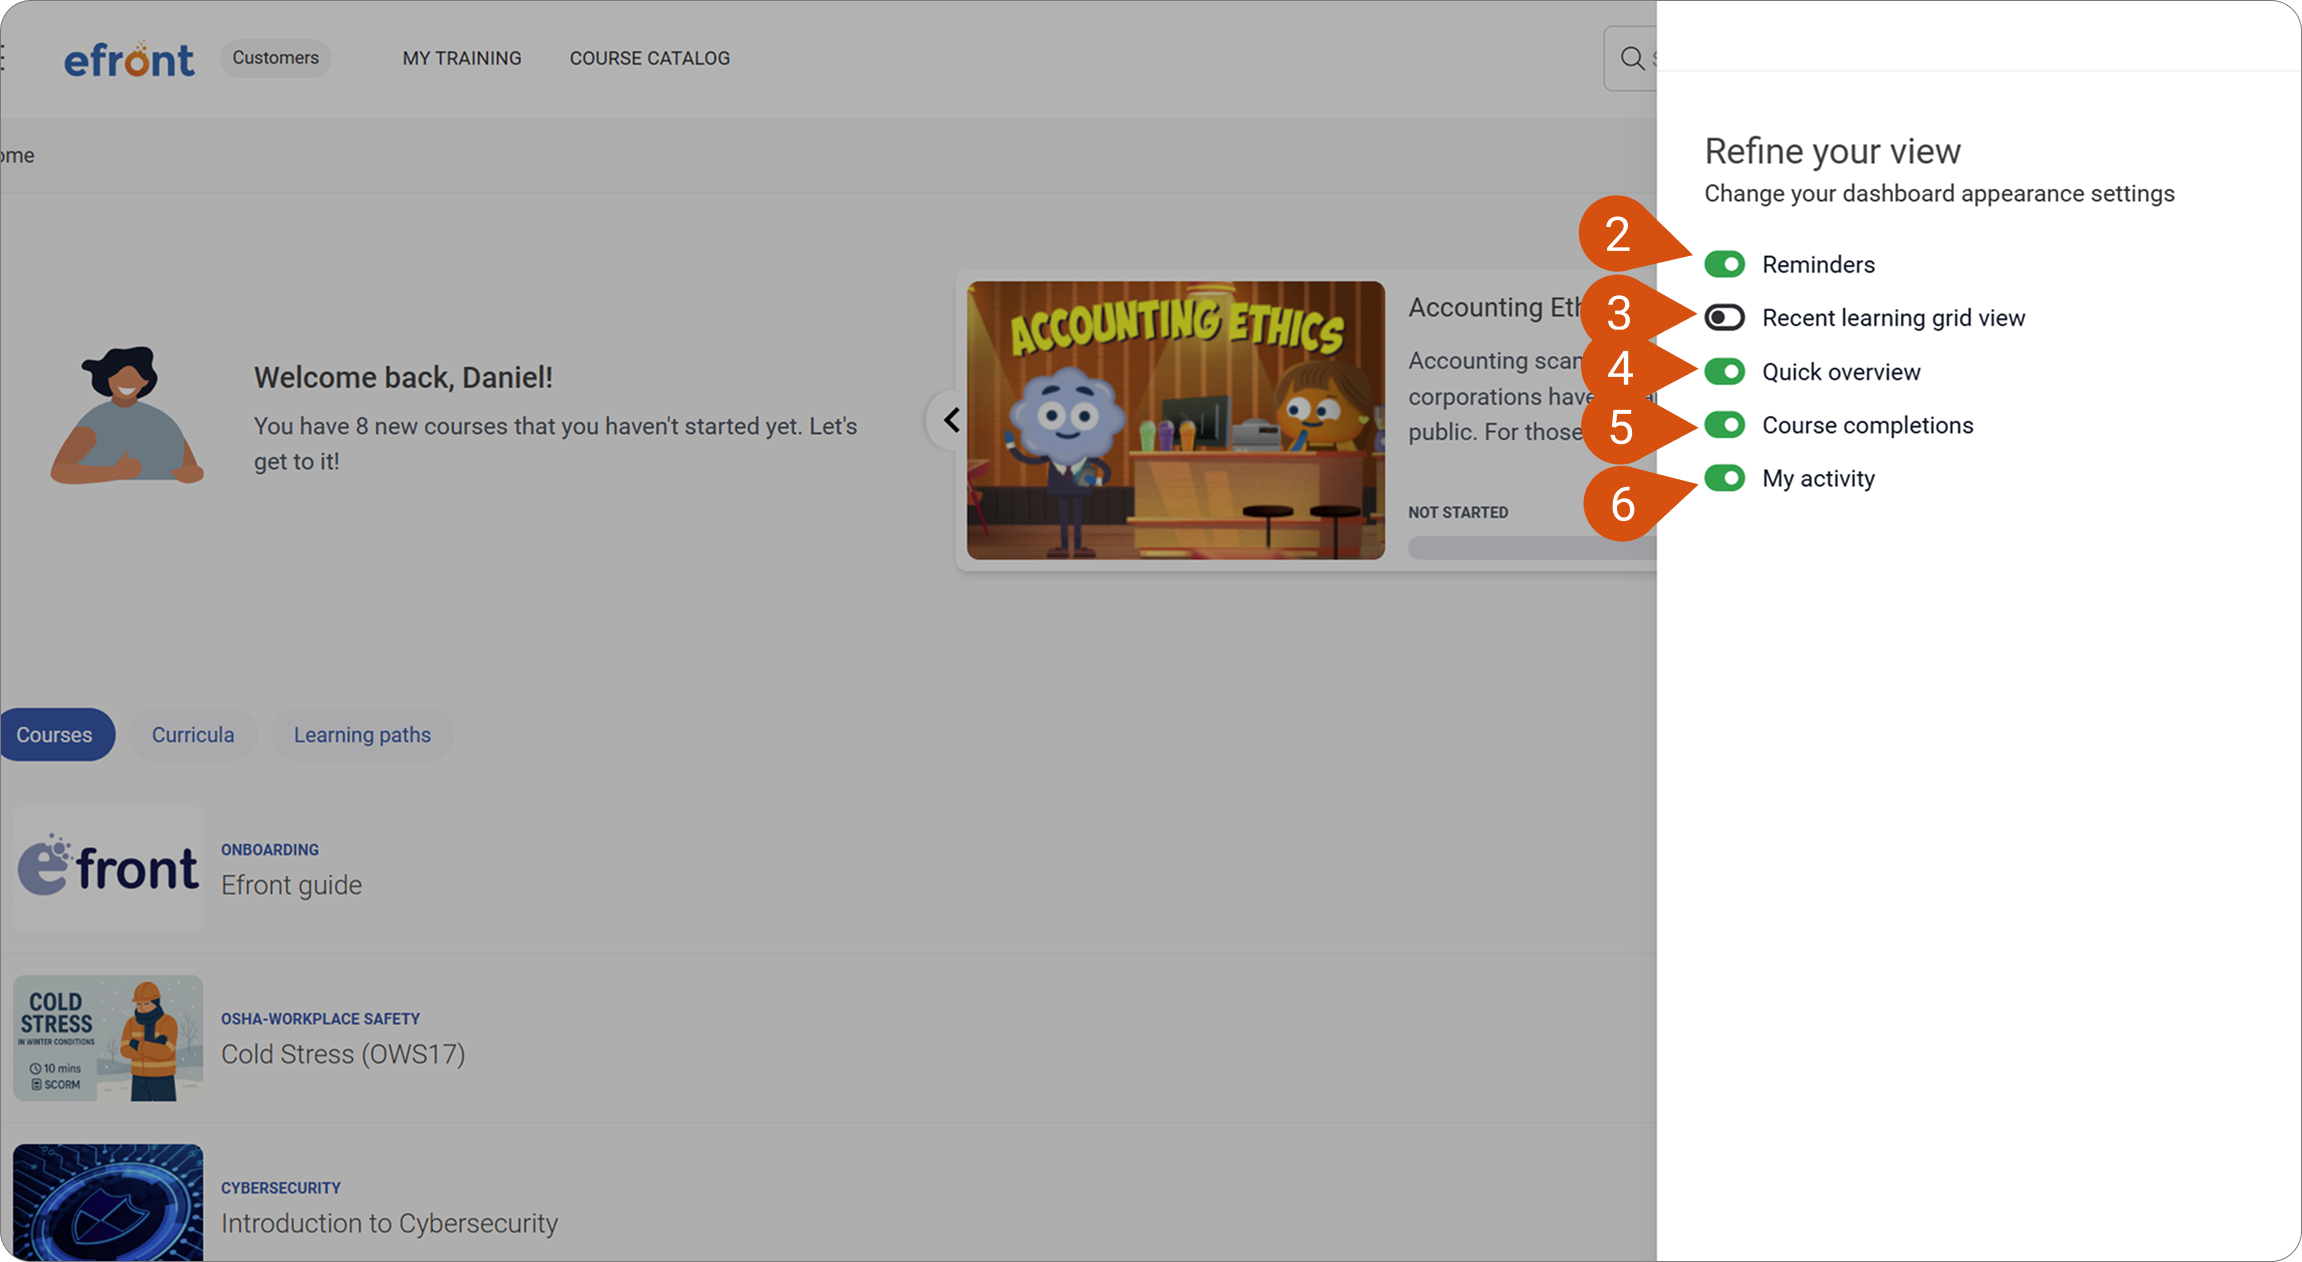Click the Course completions label

coord(1867,425)
